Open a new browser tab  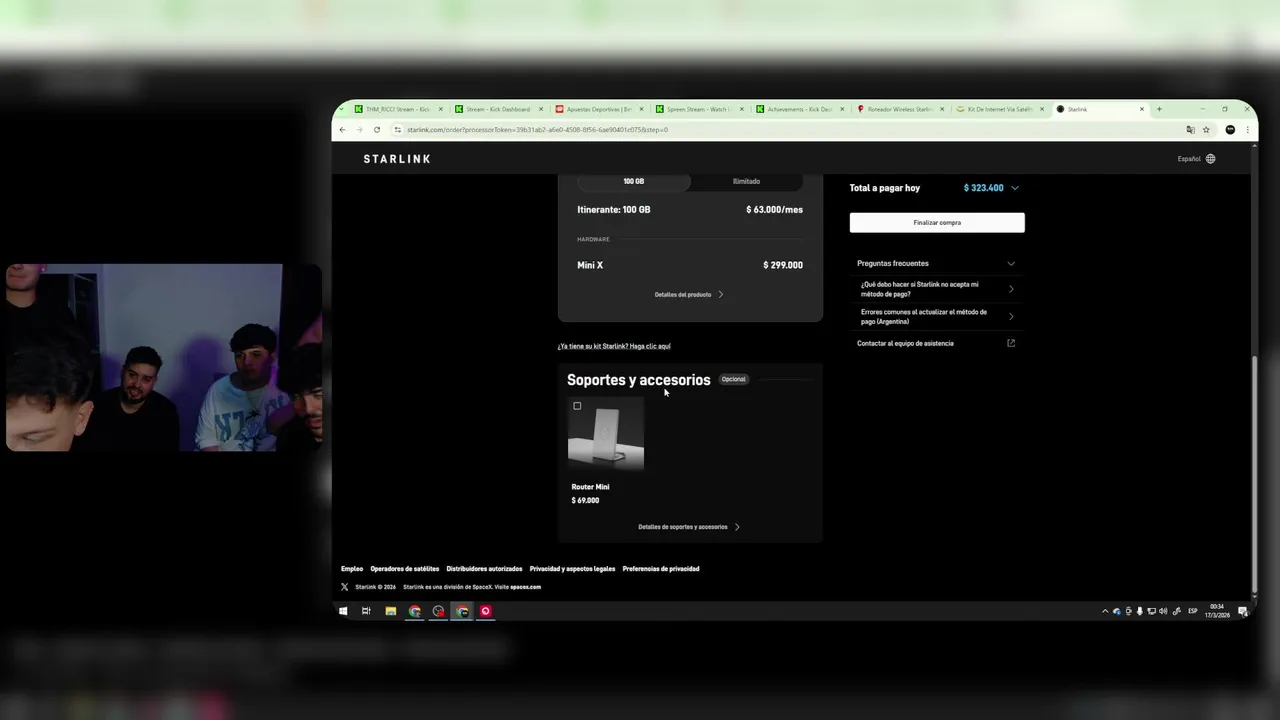[1159, 109]
